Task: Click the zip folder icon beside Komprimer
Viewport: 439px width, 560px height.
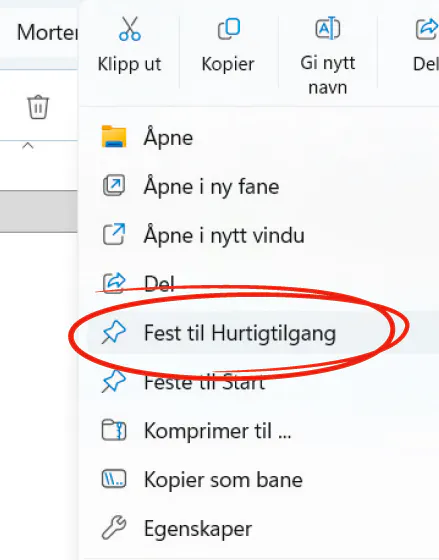Action: pyautogui.click(x=114, y=430)
